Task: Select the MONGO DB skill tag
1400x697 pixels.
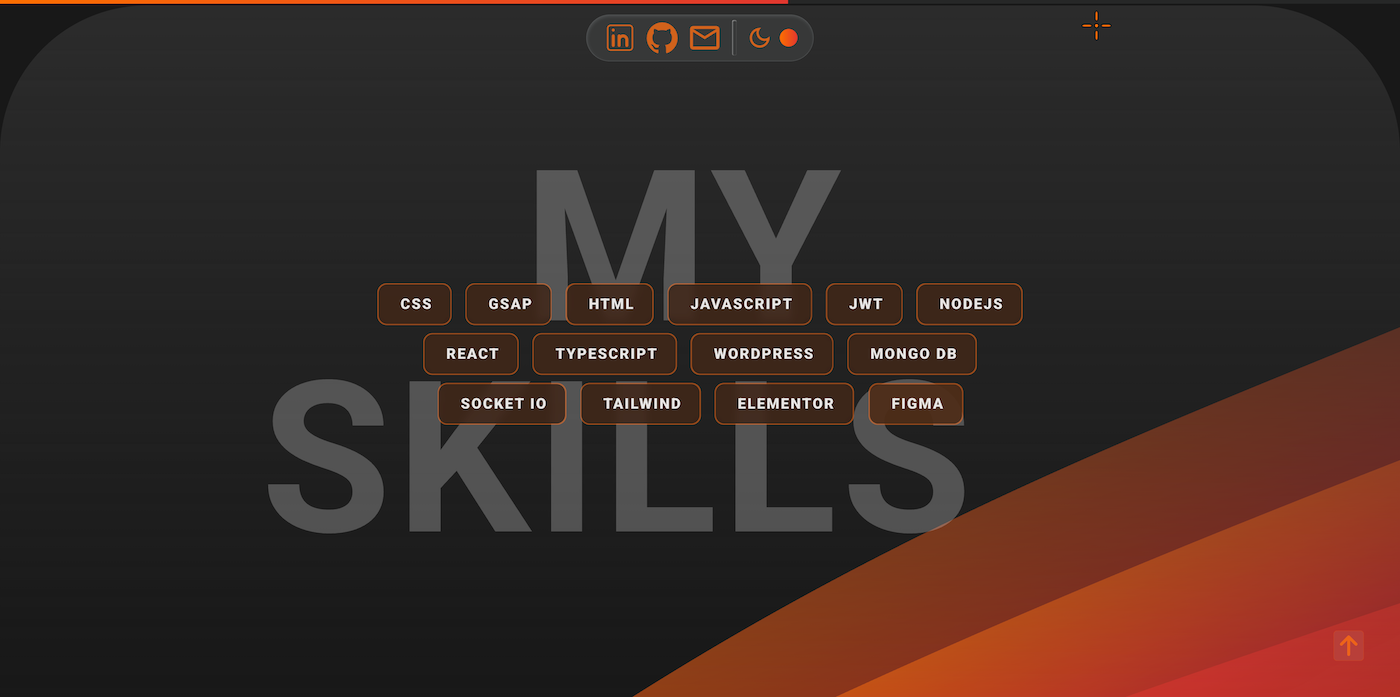Action: (911, 353)
